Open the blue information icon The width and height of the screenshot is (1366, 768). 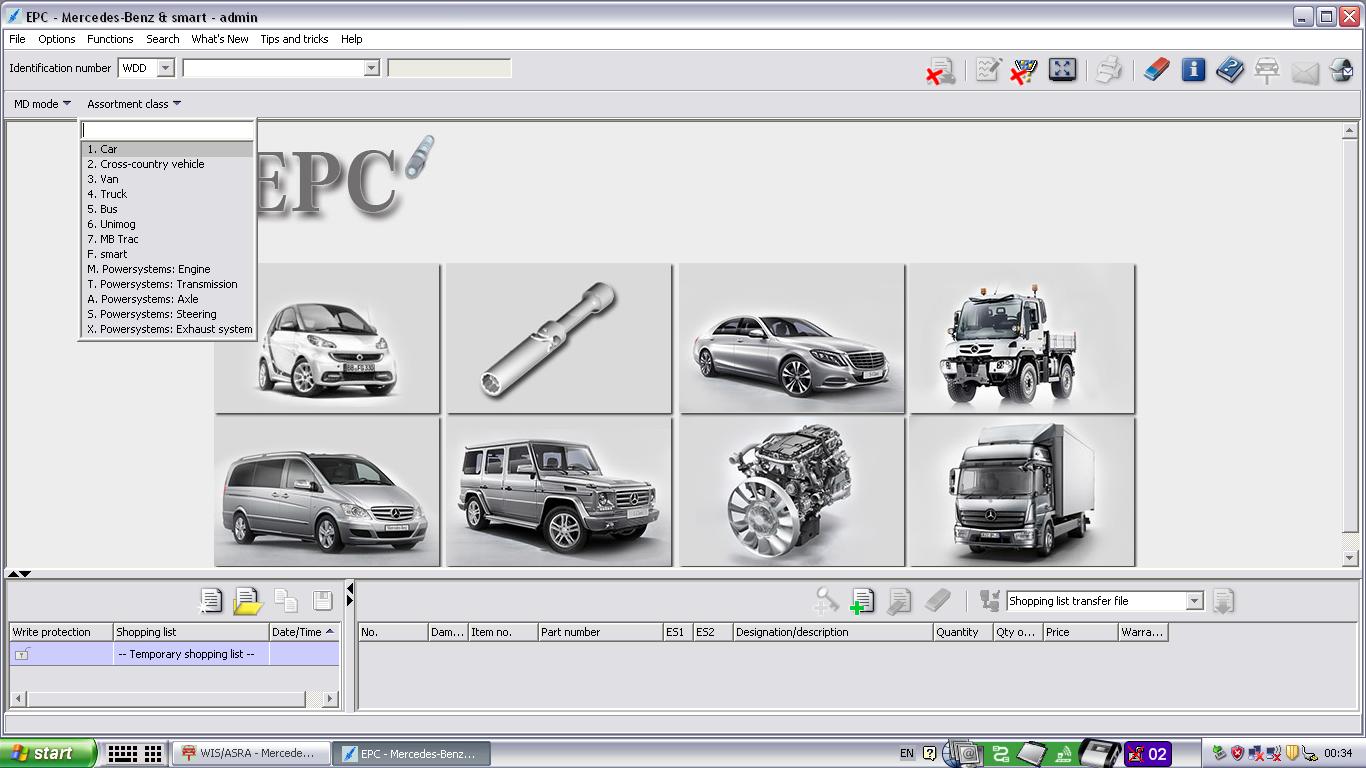click(1193, 69)
